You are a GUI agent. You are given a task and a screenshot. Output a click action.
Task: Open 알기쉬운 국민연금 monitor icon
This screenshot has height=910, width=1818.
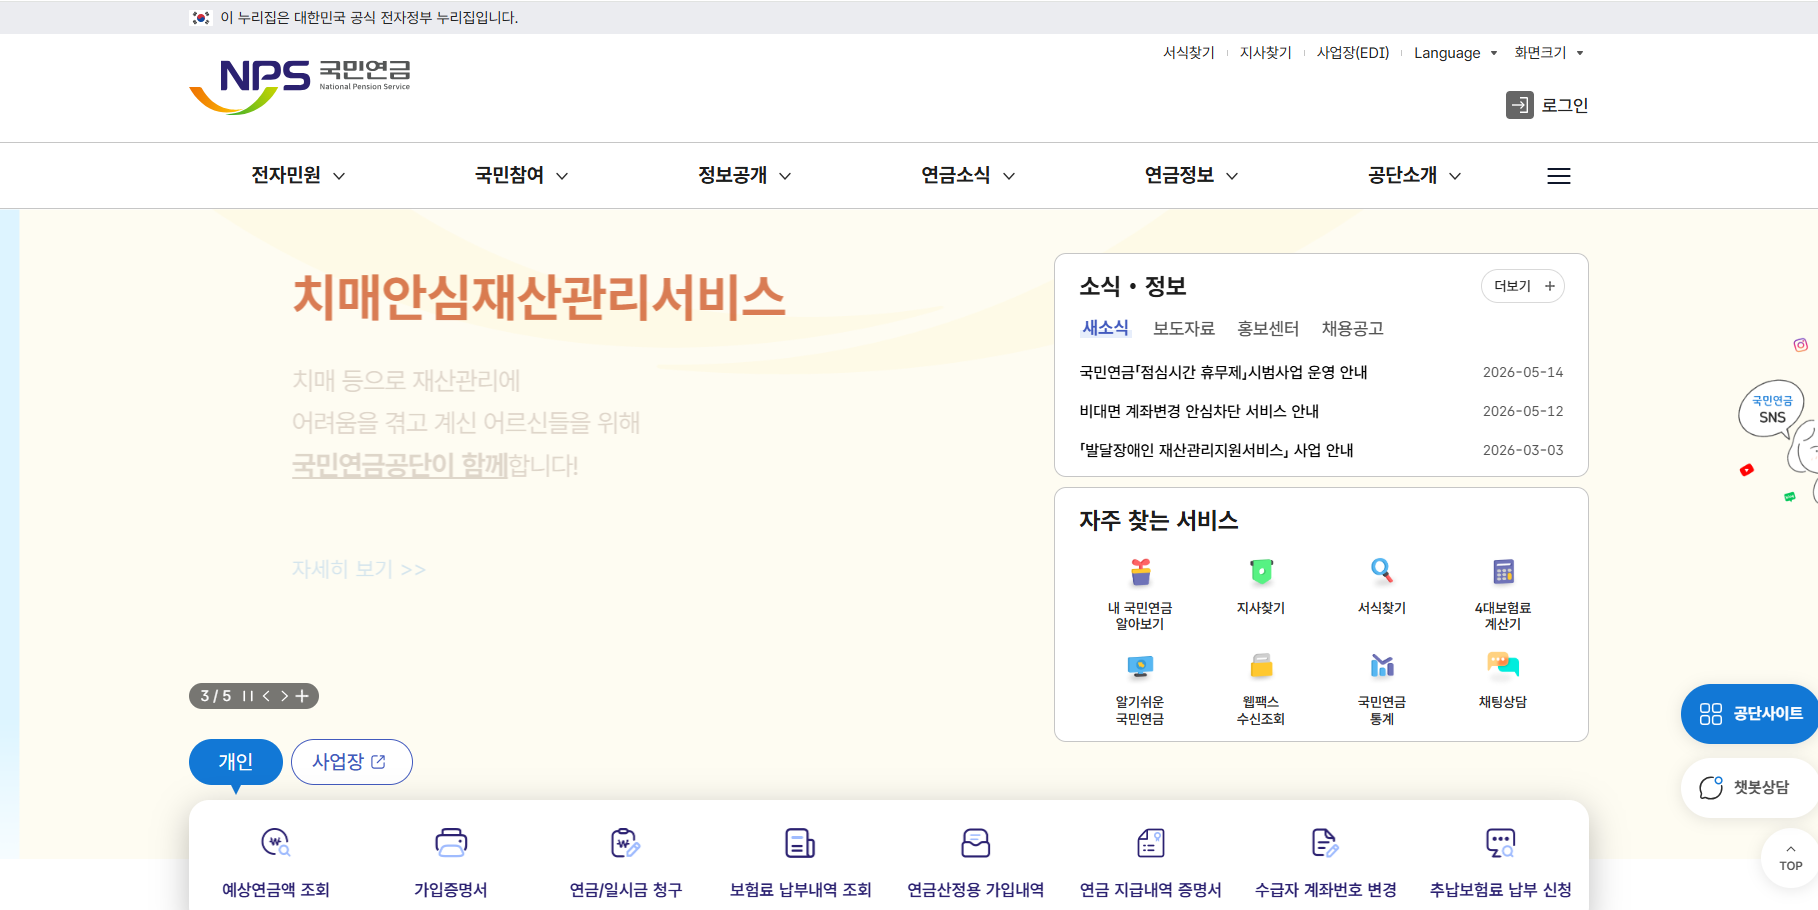(1140, 666)
